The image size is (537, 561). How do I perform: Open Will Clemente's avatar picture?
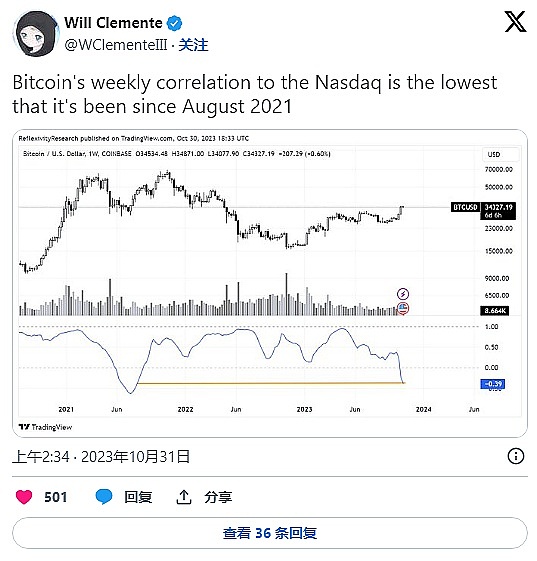pyautogui.click(x=35, y=34)
